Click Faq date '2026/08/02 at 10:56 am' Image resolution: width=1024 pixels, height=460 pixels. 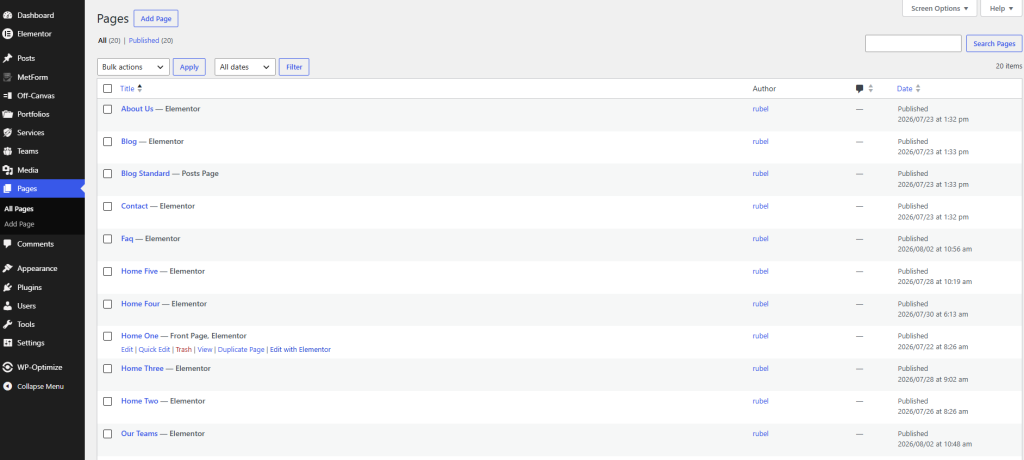tap(934, 249)
